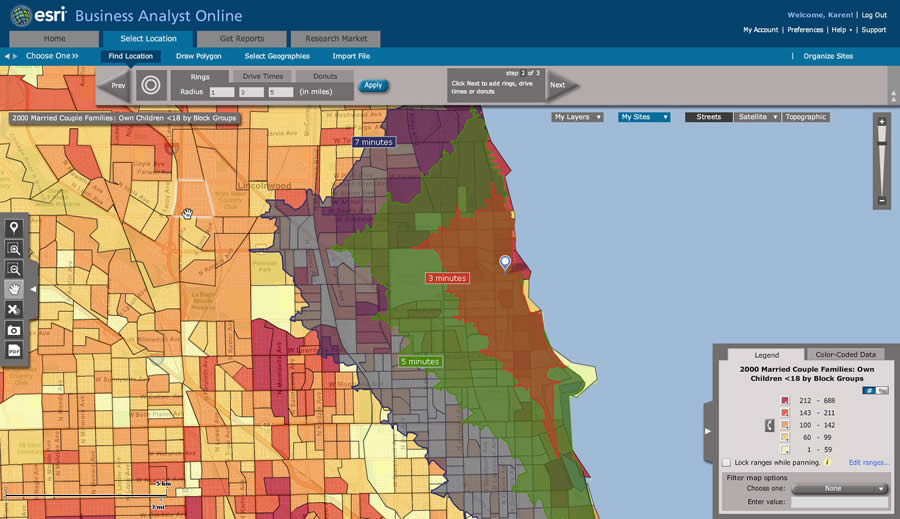Activate the pan hand tool
This screenshot has height=519, width=900.
[14, 289]
